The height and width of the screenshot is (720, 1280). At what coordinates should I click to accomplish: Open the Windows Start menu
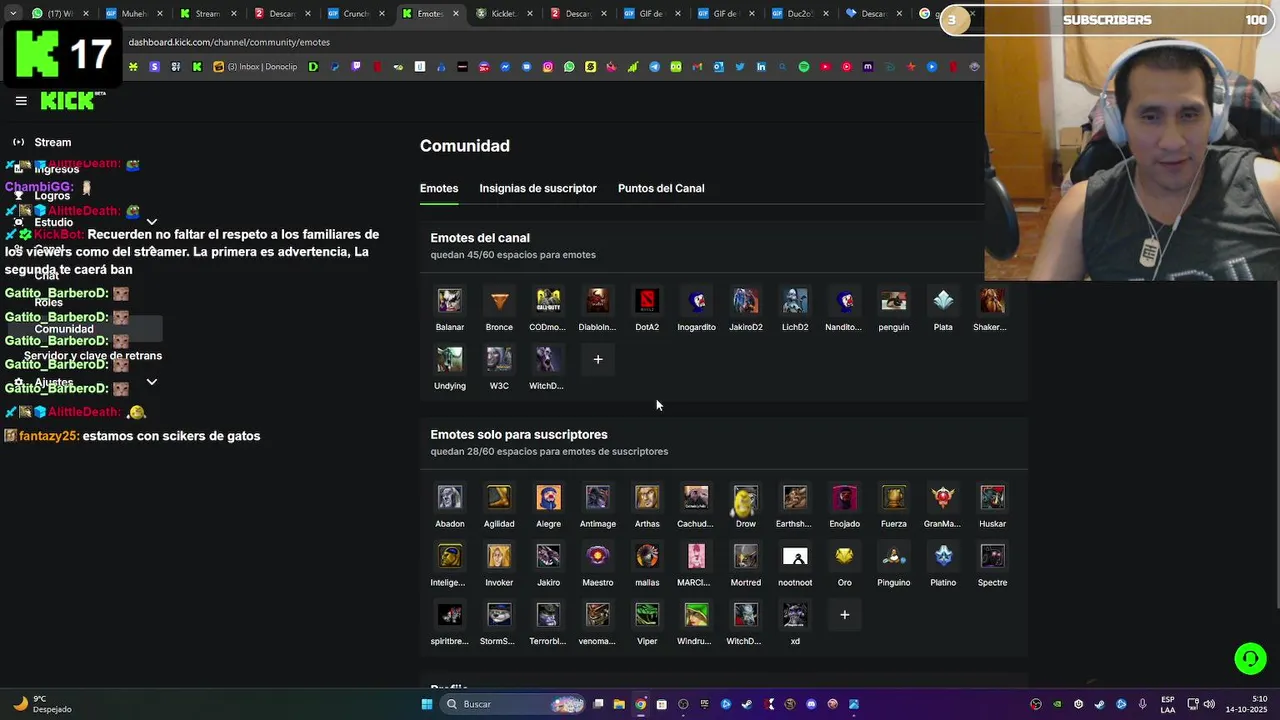[427, 704]
